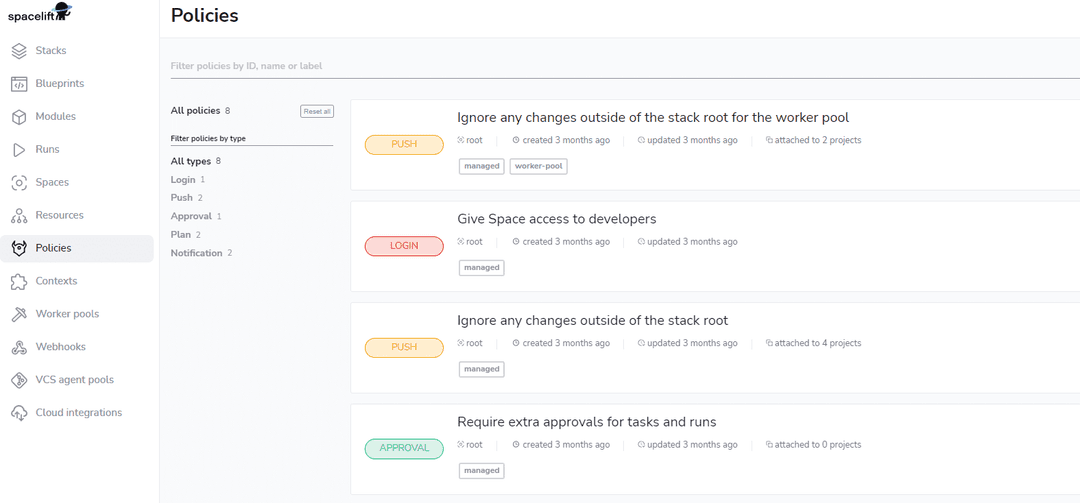Open 'Give Space access to developers' policy
This screenshot has height=503, width=1080.
coord(556,219)
